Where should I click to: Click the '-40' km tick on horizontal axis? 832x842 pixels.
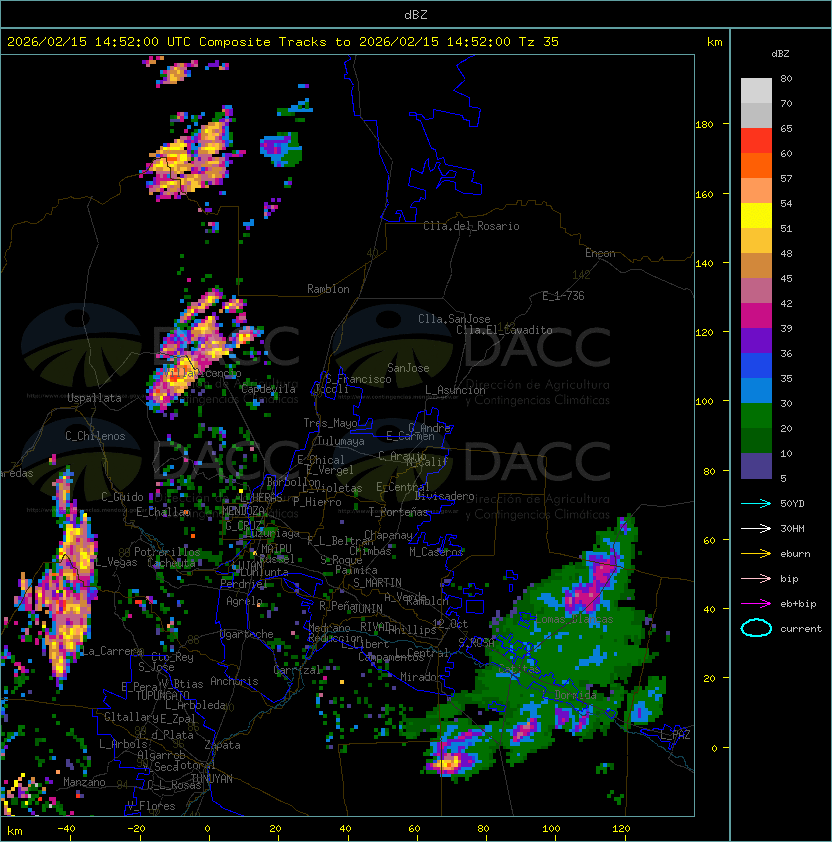[x=67, y=829]
